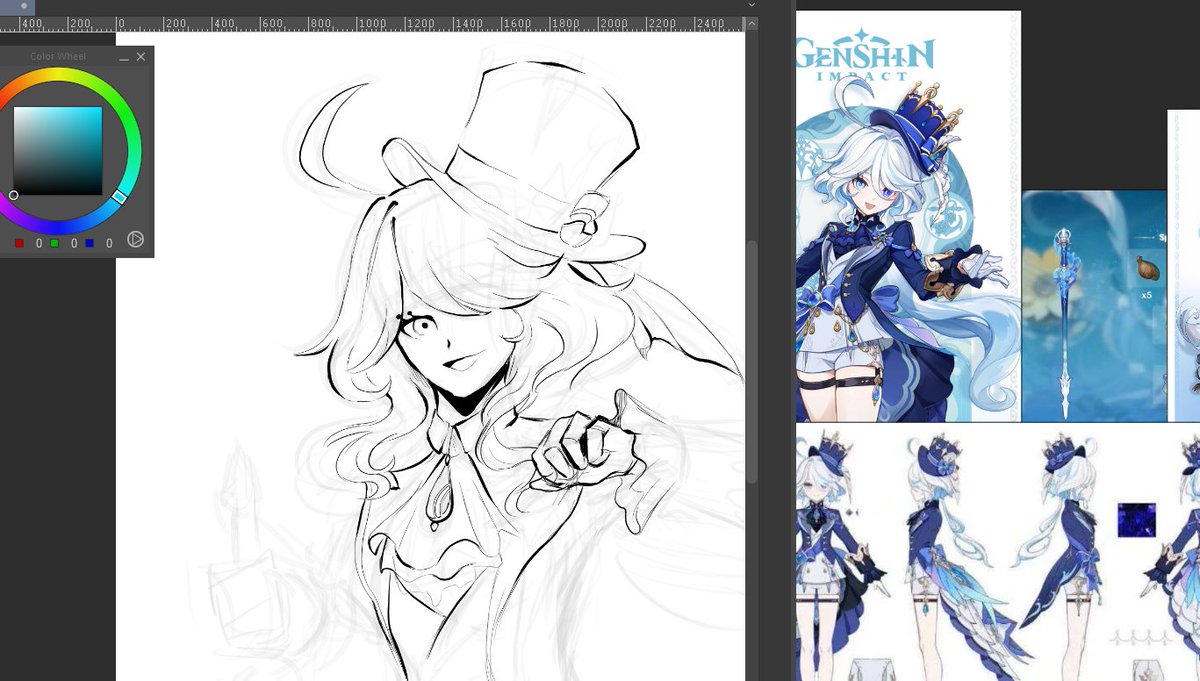Click the hue ring handle marker
This screenshot has height=681, width=1200.
click(119, 197)
